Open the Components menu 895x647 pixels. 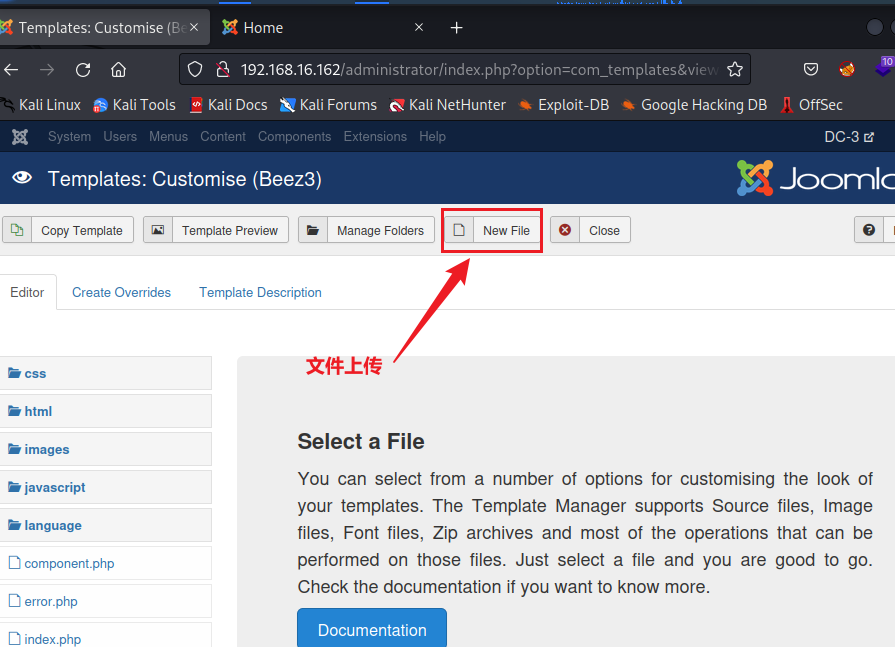point(295,137)
